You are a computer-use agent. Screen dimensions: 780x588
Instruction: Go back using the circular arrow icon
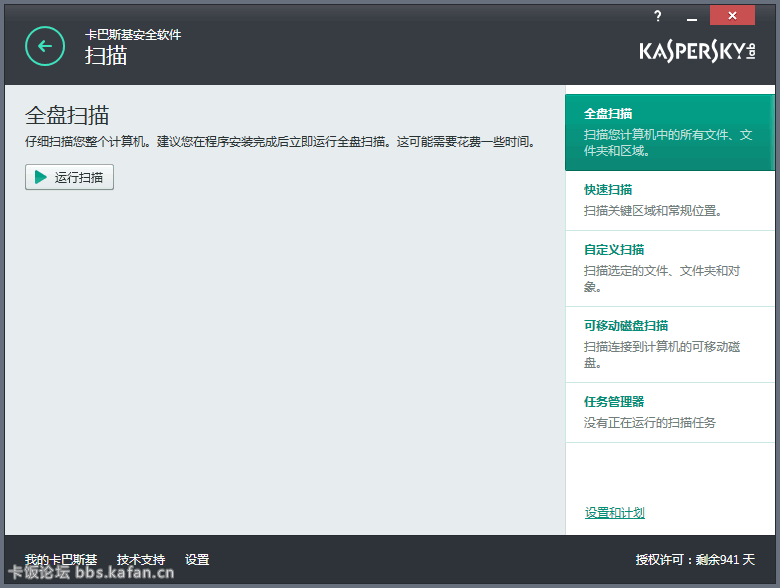(45, 46)
